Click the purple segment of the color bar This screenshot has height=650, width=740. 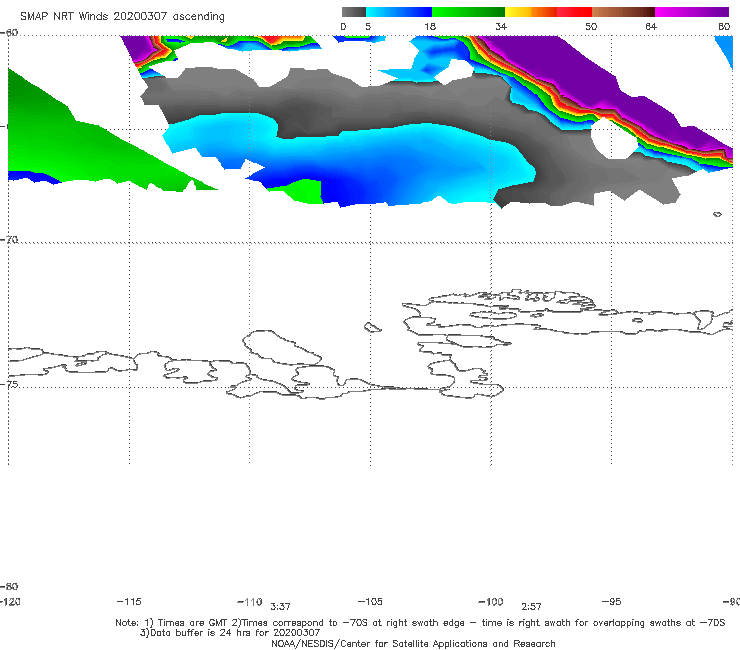692,12
